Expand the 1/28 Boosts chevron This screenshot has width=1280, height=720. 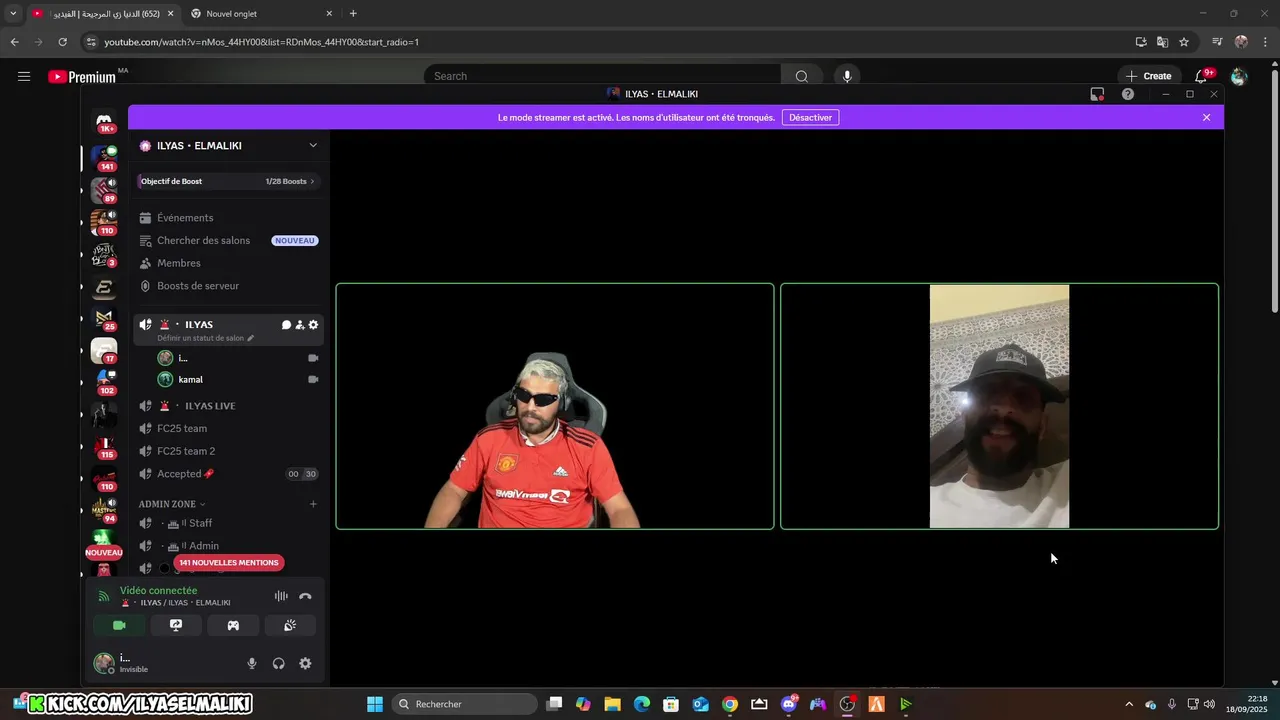[x=312, y=181]
